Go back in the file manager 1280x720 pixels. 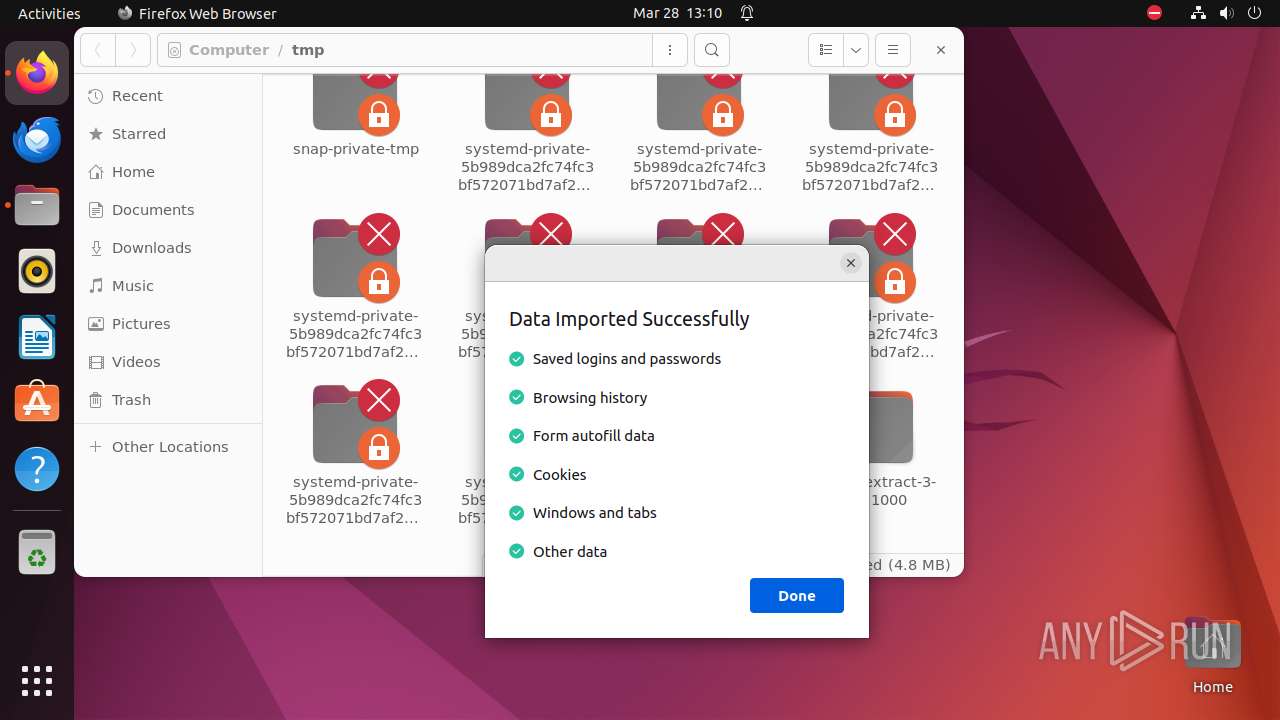tap(98, 50)
